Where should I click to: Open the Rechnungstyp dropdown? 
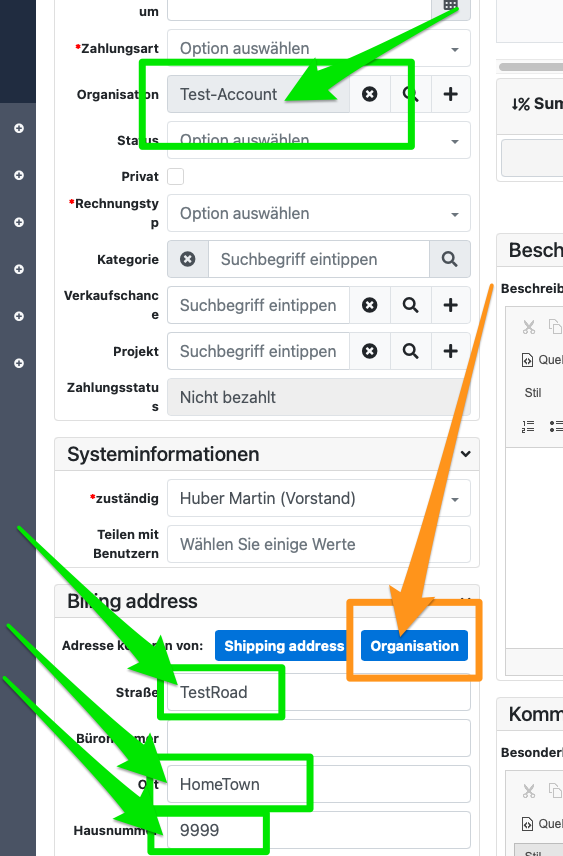pos(319,213)
